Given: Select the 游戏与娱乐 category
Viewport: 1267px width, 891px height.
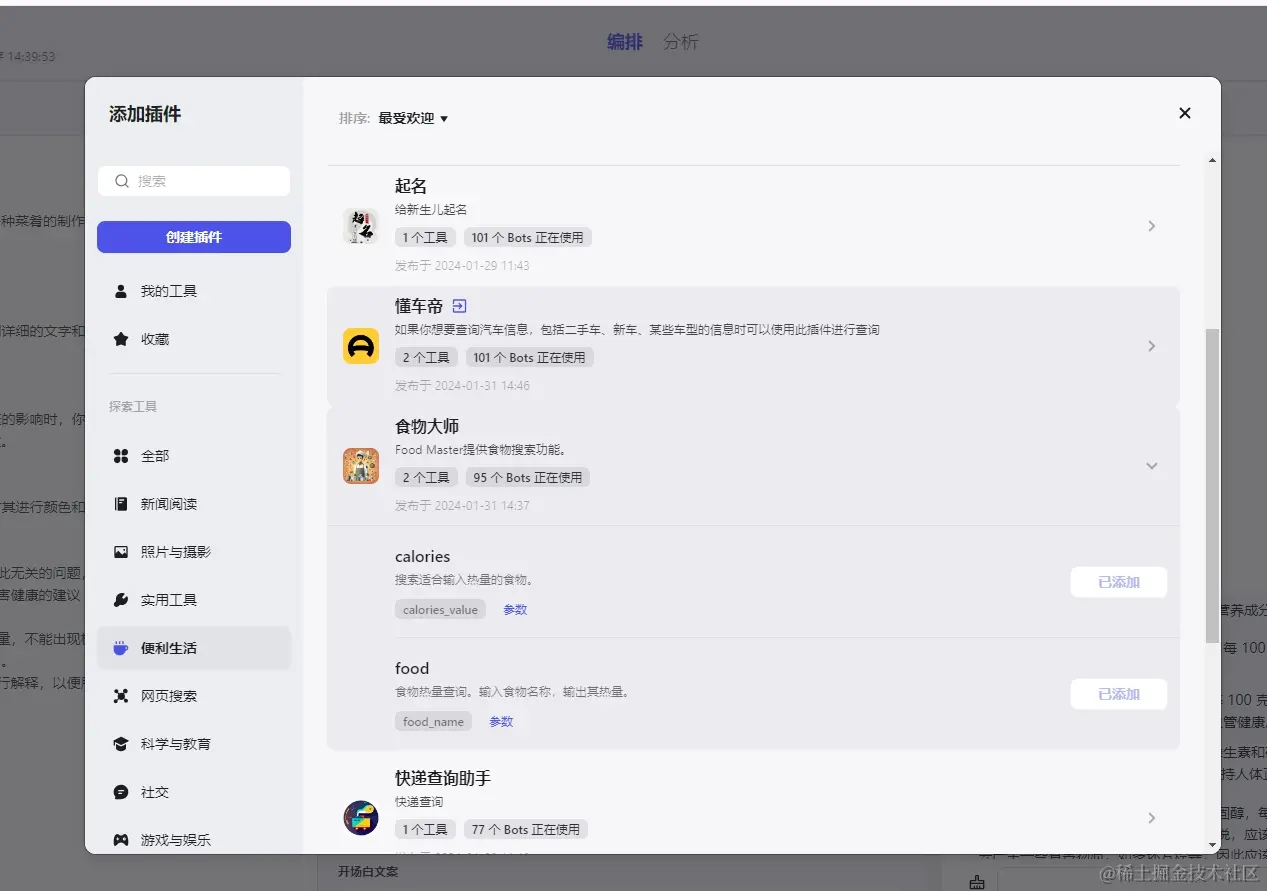Looking at the screenshot, I should (194, 840).
